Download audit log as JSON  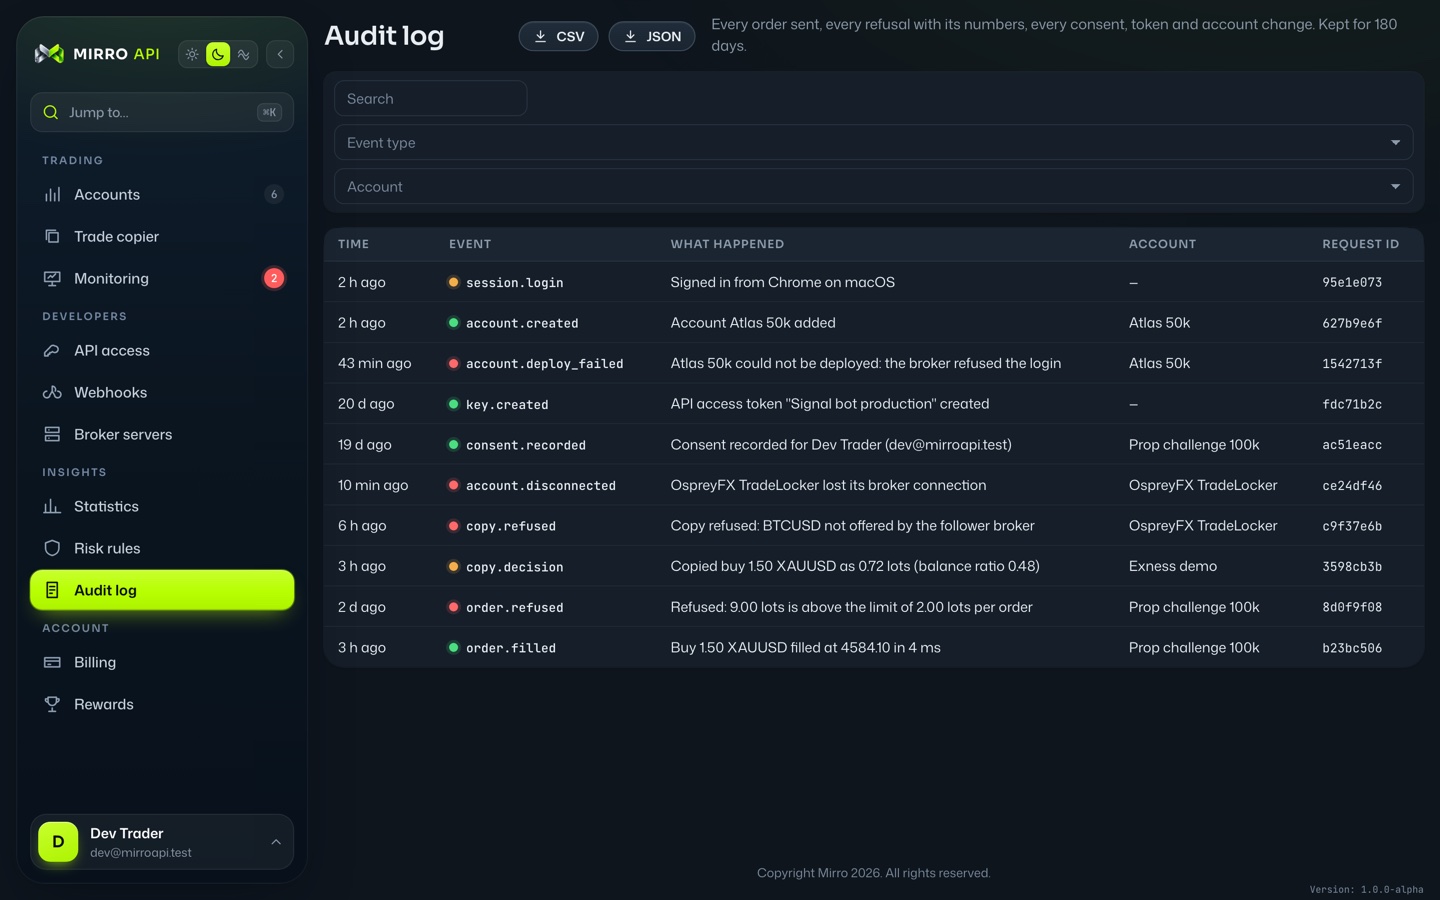click(x=652, y=36)
